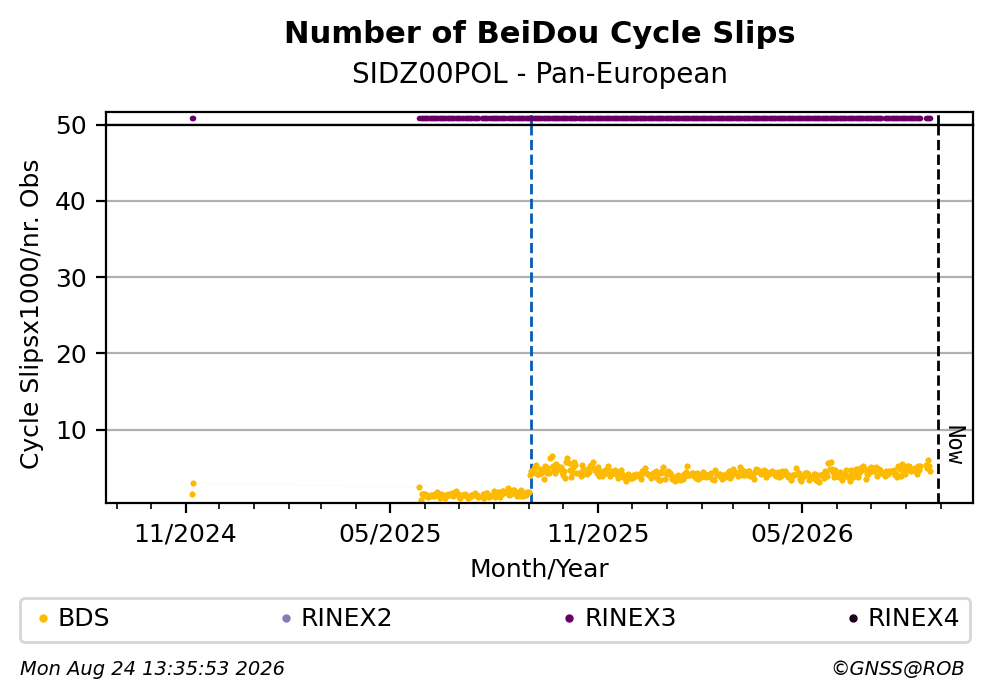Click the ©GNSS@ROB copyright text

click(898, 669)
